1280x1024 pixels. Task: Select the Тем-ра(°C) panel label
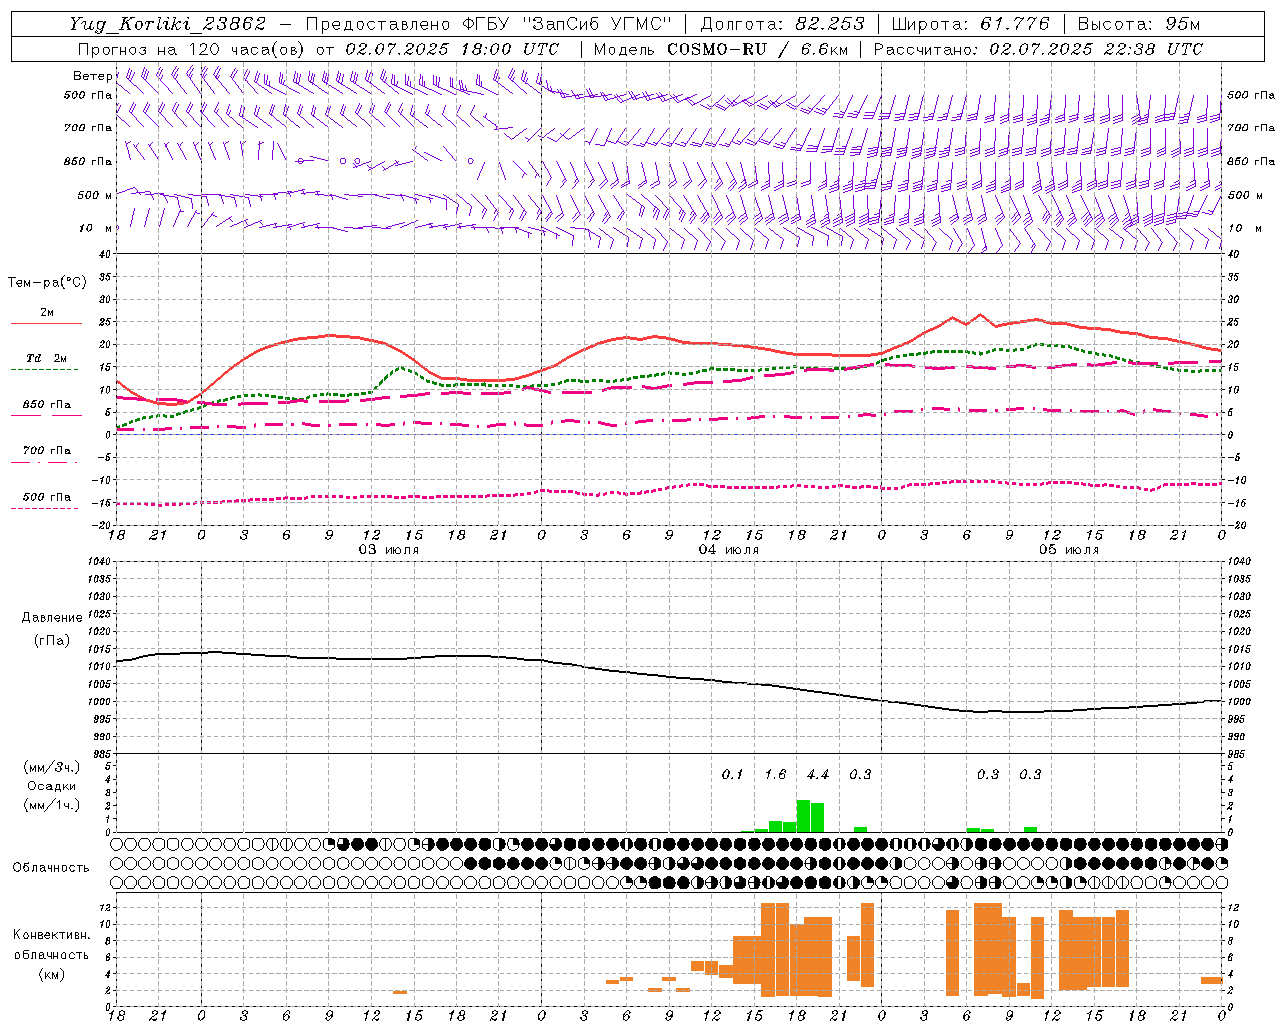[47, 283]
